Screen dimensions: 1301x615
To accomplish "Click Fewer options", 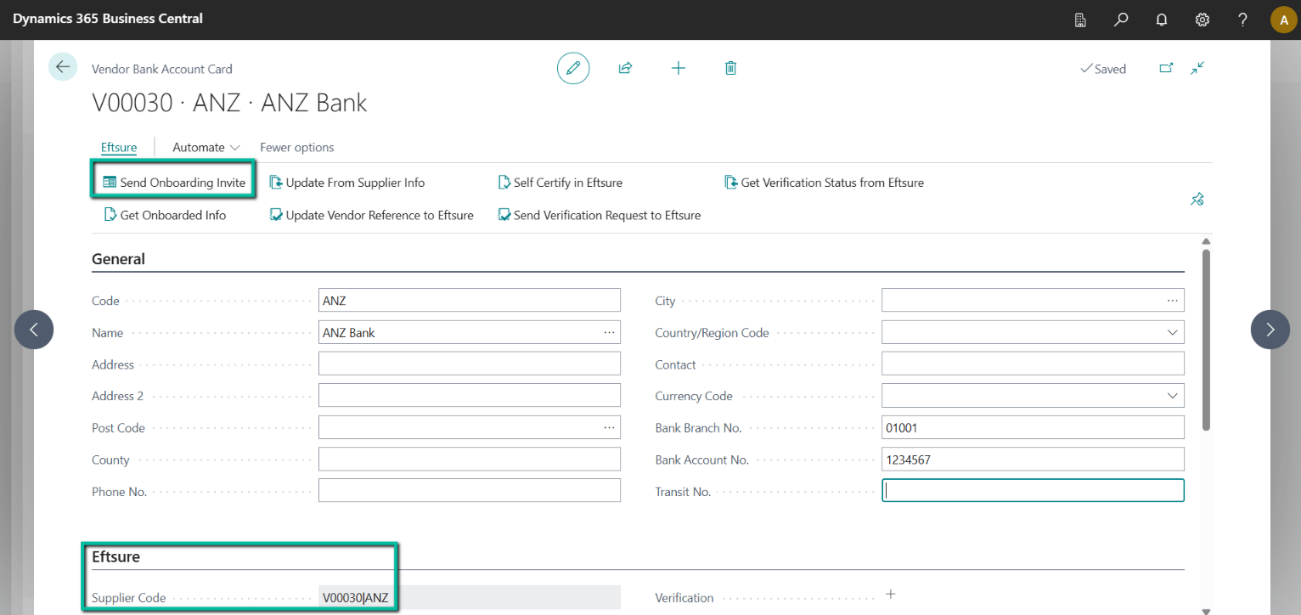I will coord(297,147).
